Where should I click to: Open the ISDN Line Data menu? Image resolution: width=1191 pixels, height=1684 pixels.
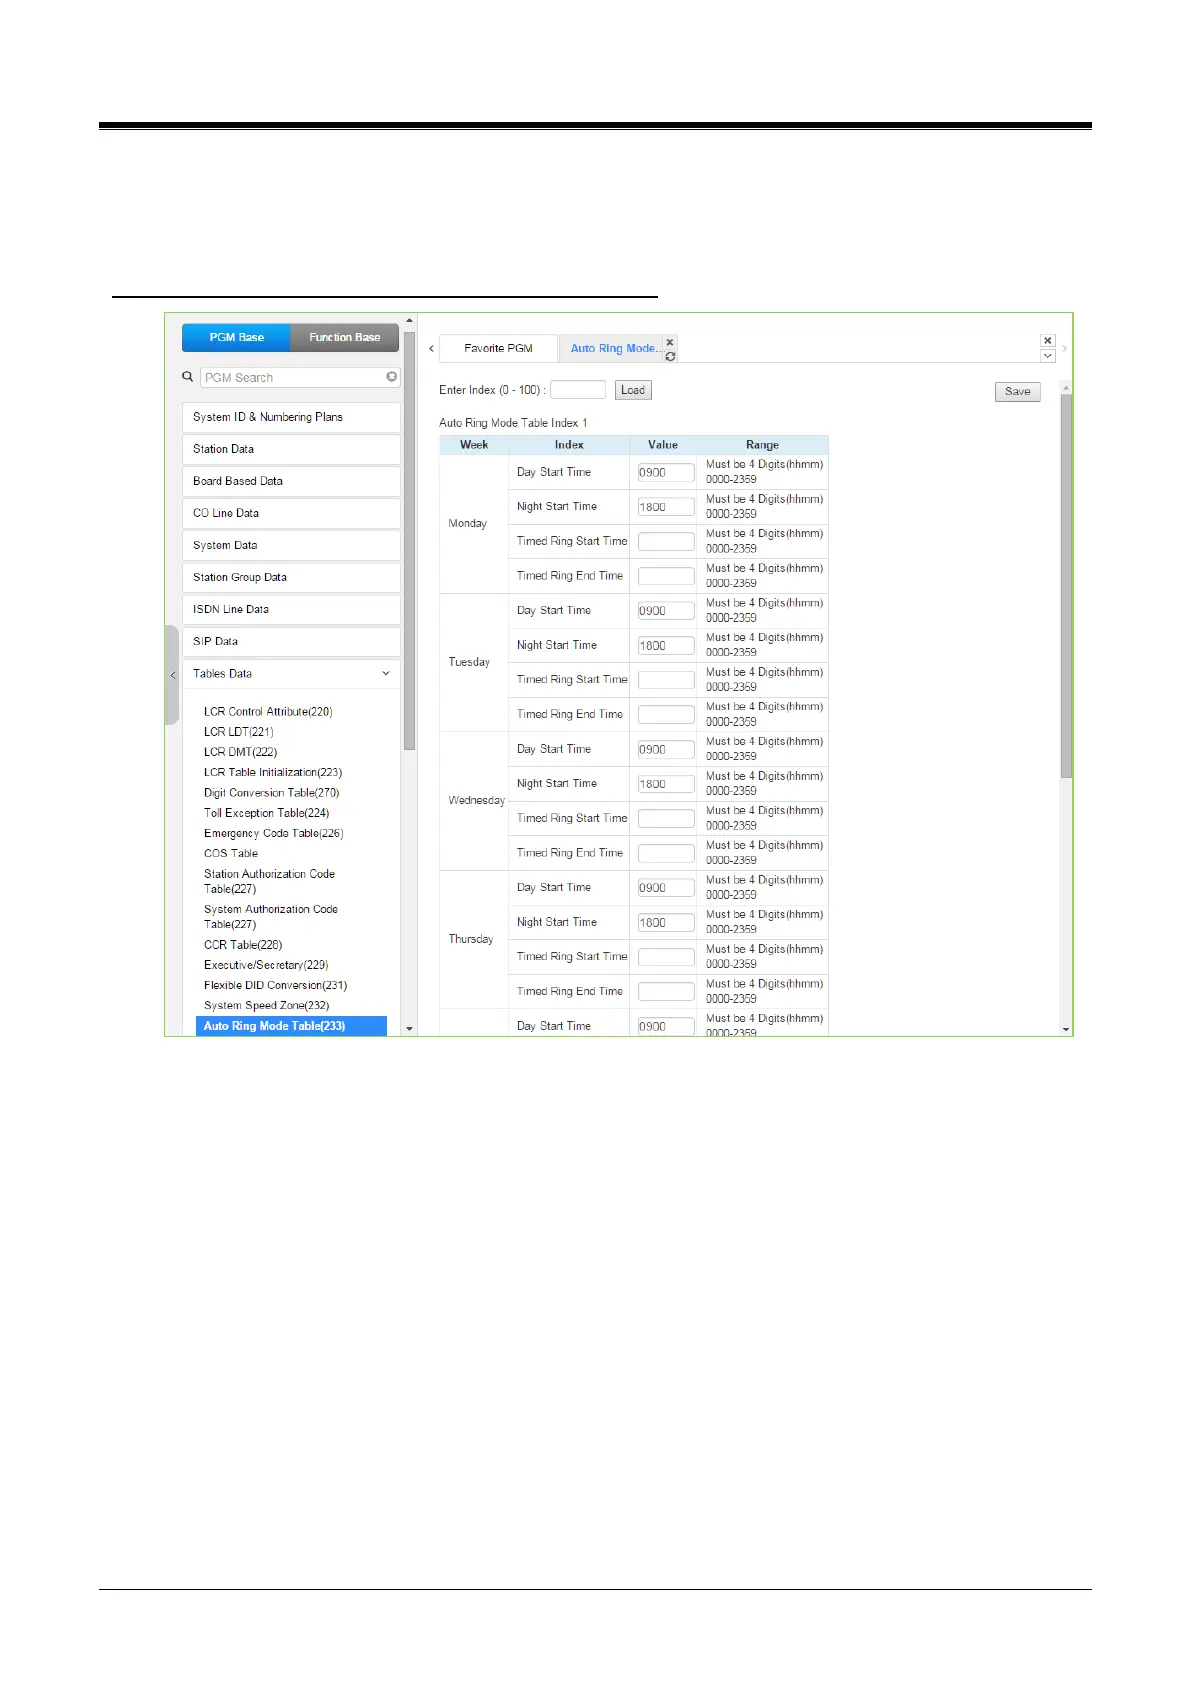point(291,609)
